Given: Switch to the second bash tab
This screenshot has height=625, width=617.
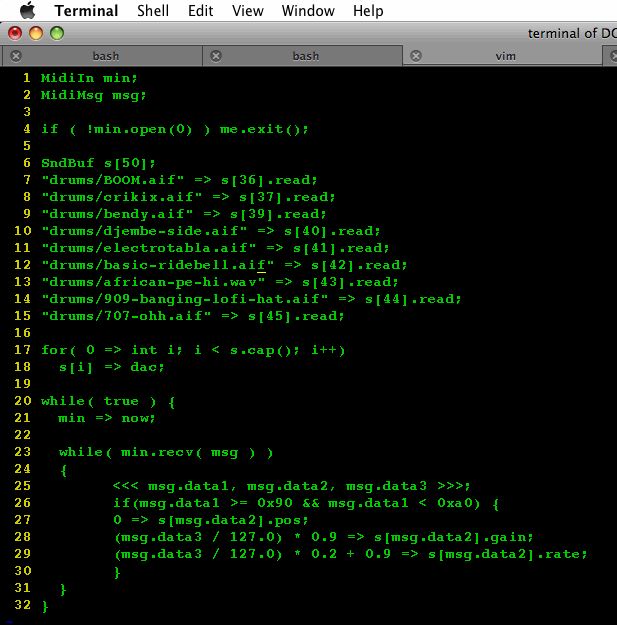Looking at the screenshot, I should click(303, 56).
